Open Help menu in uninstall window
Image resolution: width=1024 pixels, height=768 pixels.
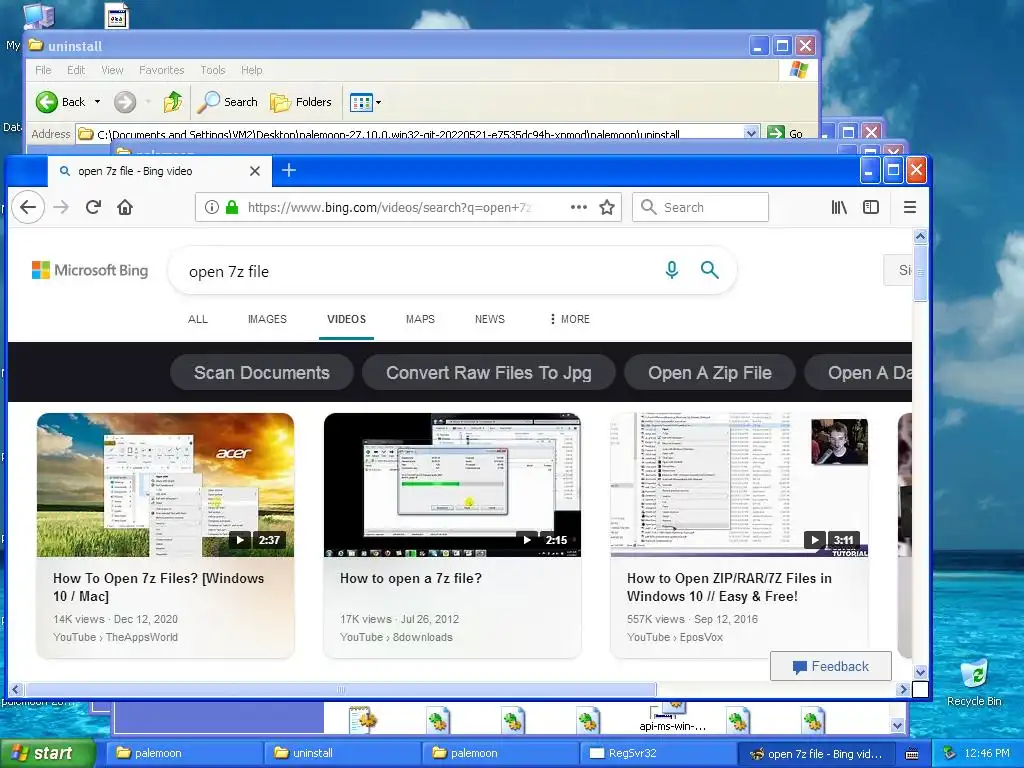click(x=251, y=70)
